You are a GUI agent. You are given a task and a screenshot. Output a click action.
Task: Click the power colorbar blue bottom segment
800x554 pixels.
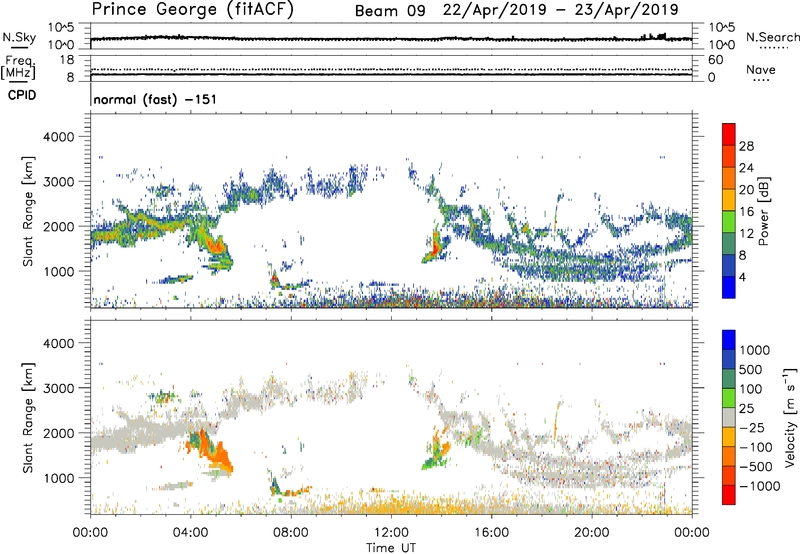click(x=729, y=287)
